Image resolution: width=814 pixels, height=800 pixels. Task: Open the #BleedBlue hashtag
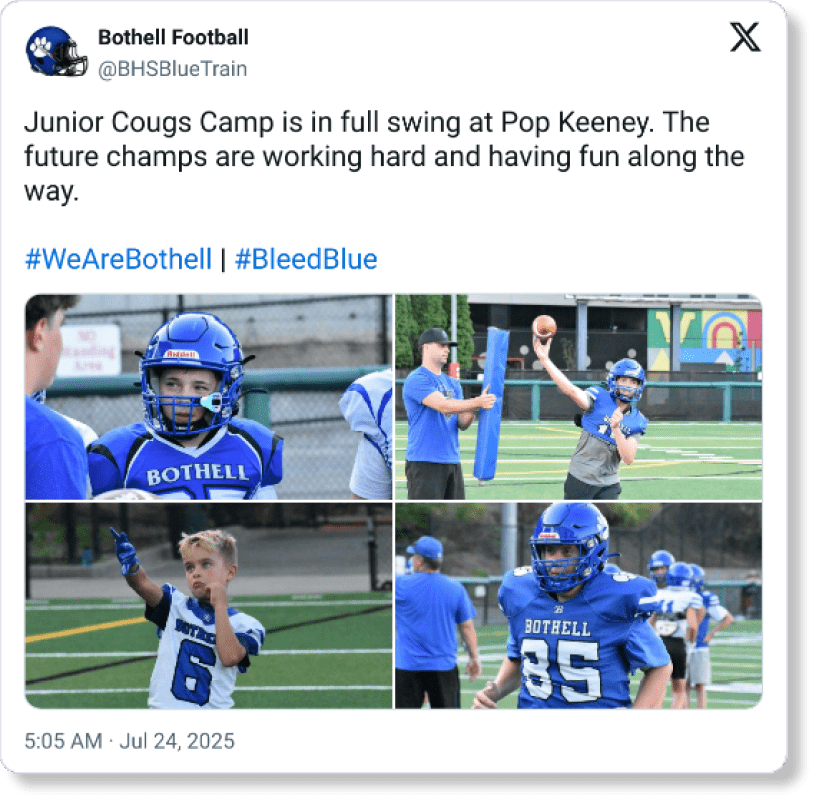point(306,259)
